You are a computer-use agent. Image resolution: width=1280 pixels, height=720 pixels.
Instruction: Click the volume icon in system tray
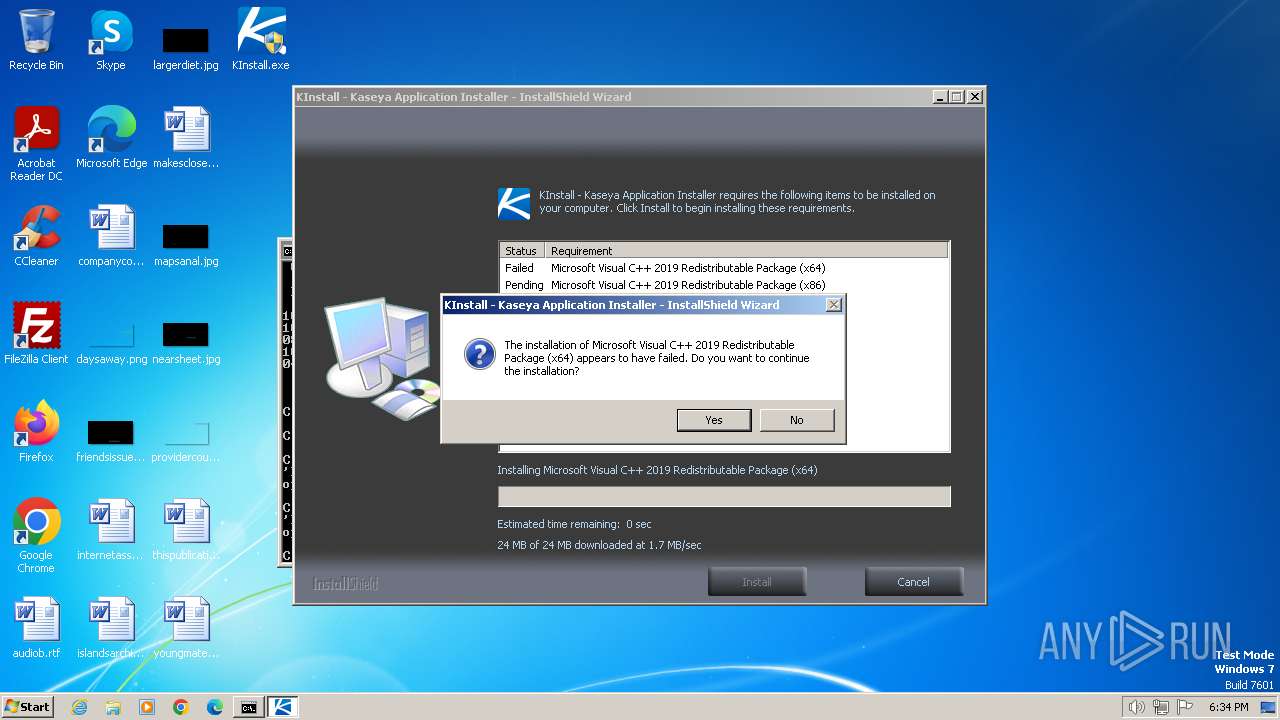1136,707
